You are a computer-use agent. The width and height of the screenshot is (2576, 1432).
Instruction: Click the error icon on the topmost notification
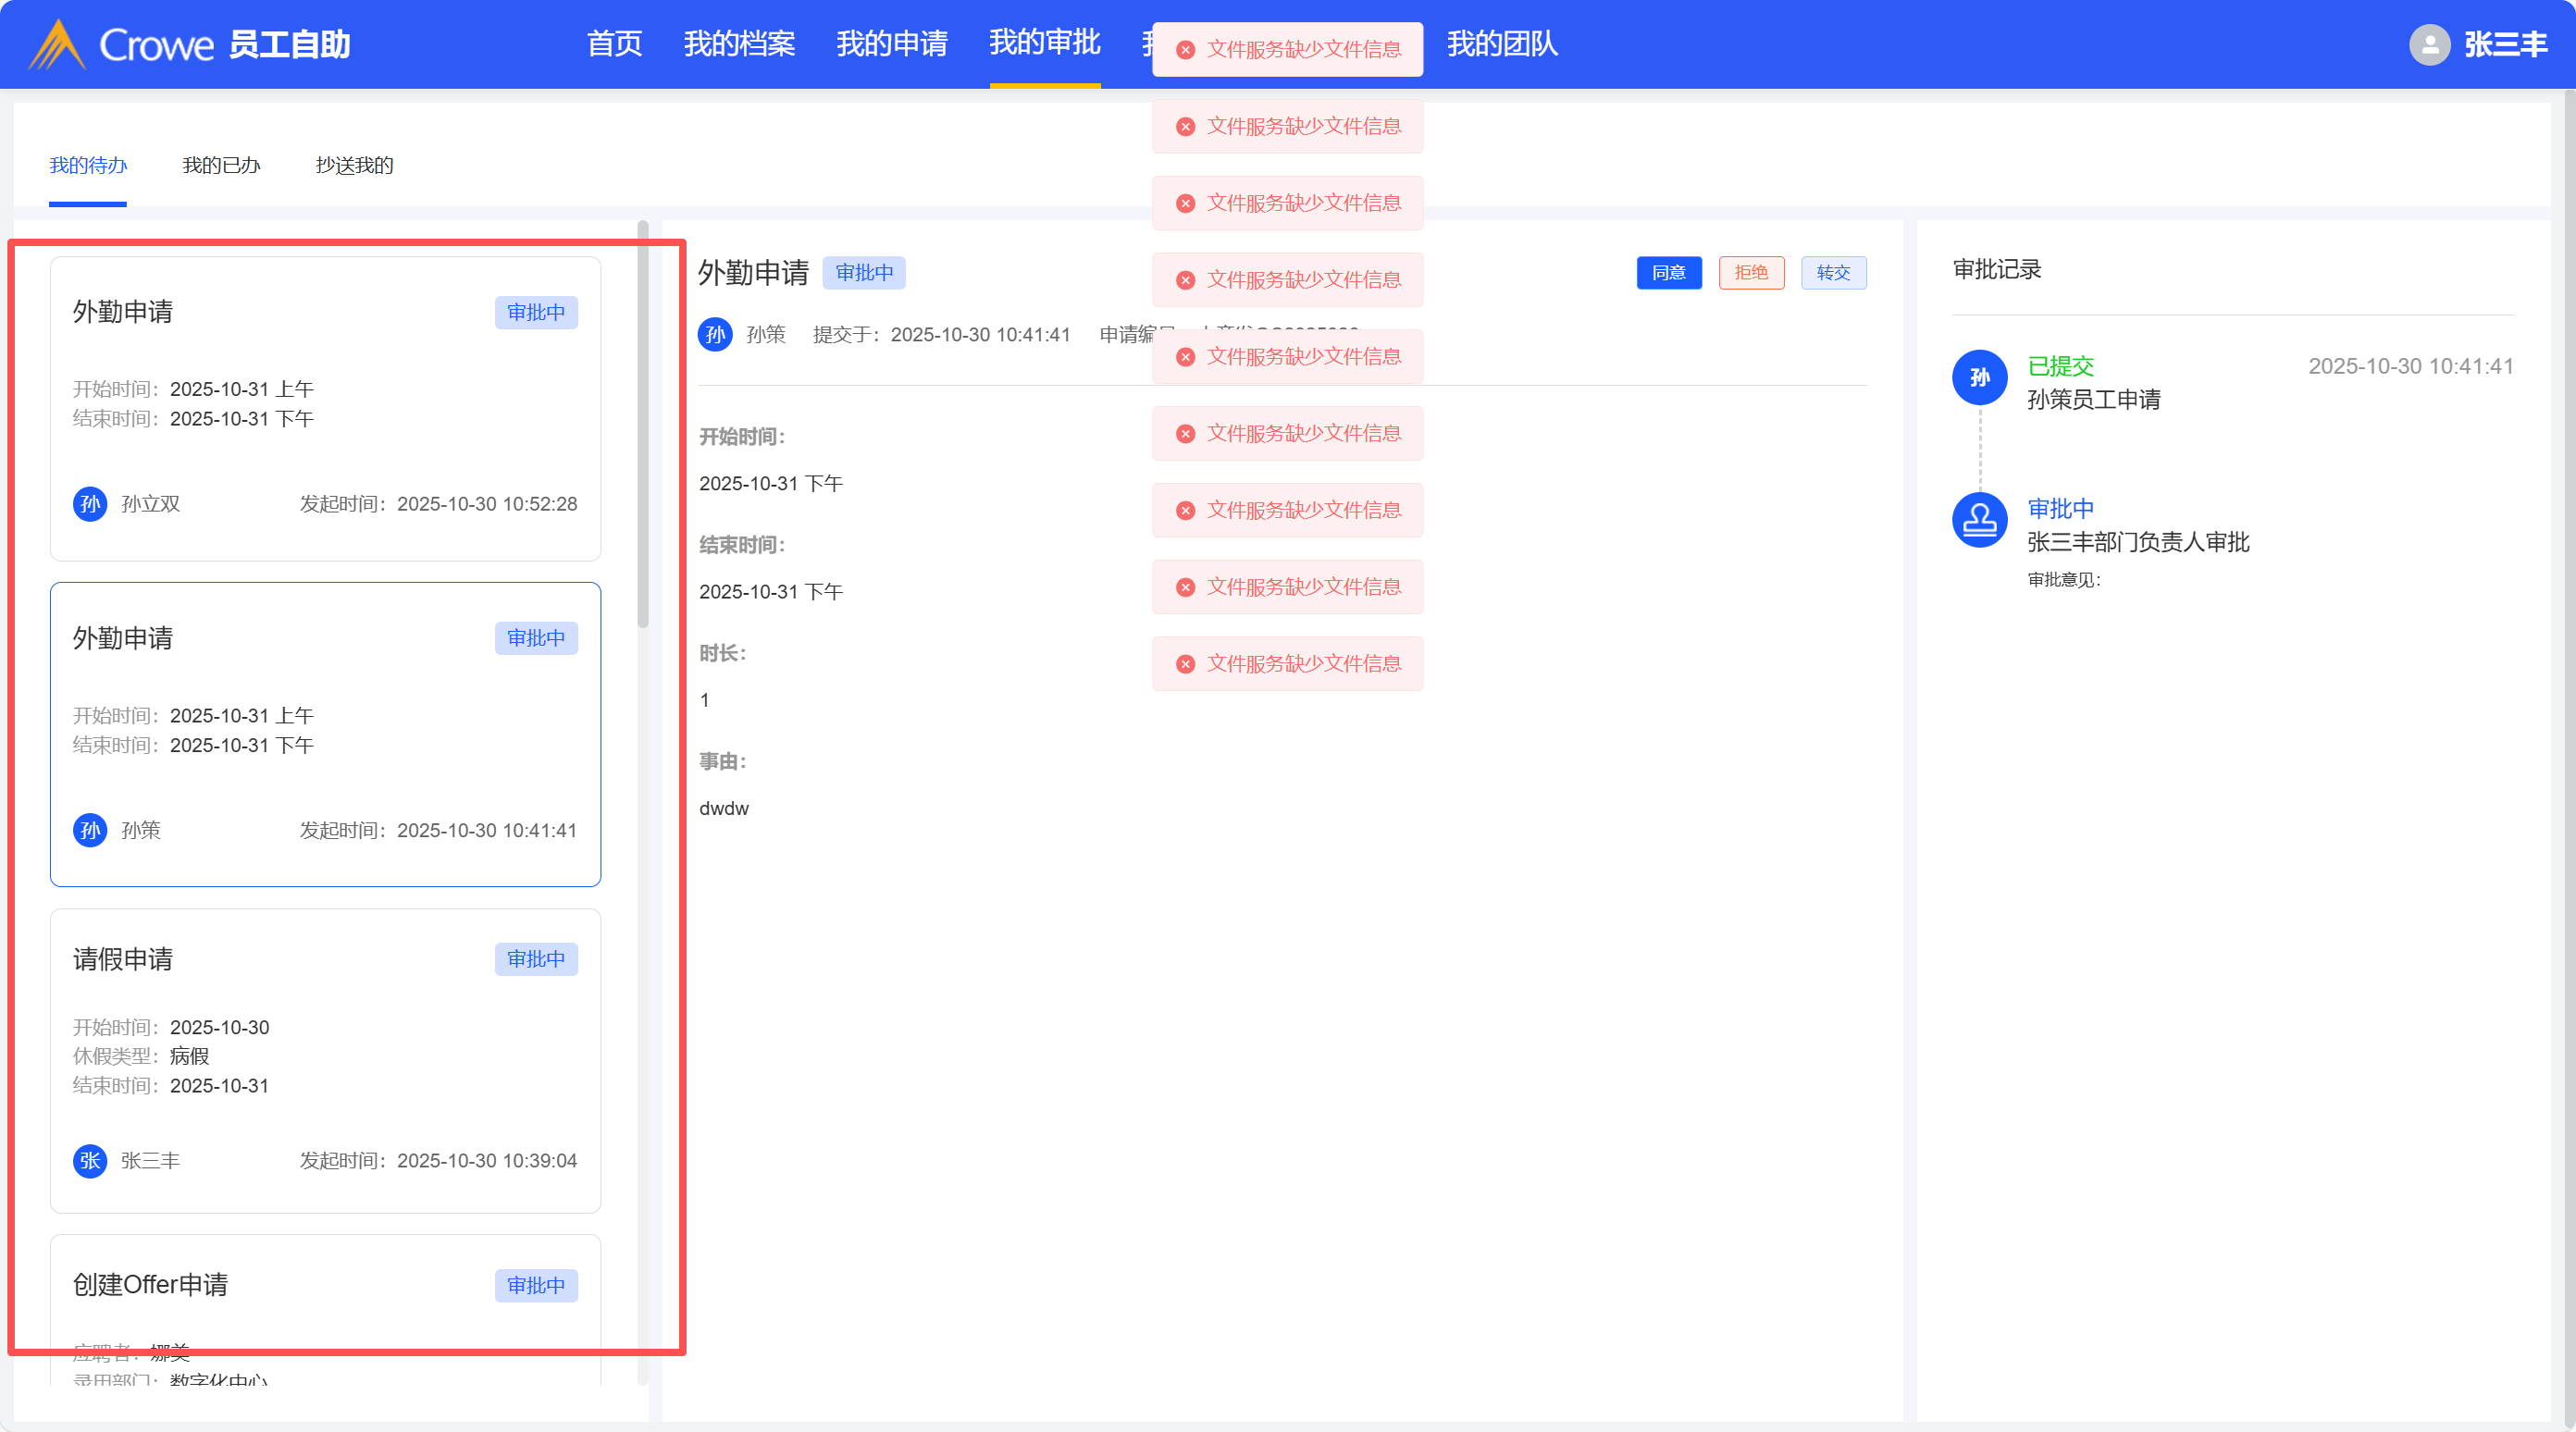pos(1185,50)
